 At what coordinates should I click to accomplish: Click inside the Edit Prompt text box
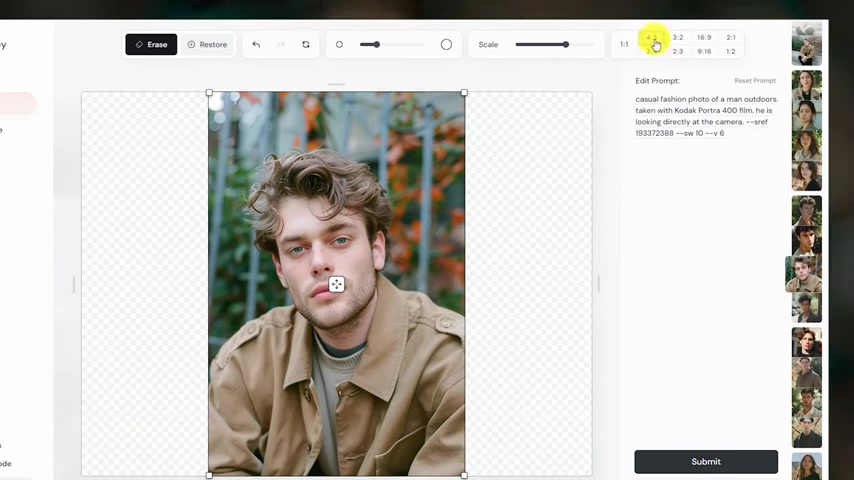[x=706, y=116]
